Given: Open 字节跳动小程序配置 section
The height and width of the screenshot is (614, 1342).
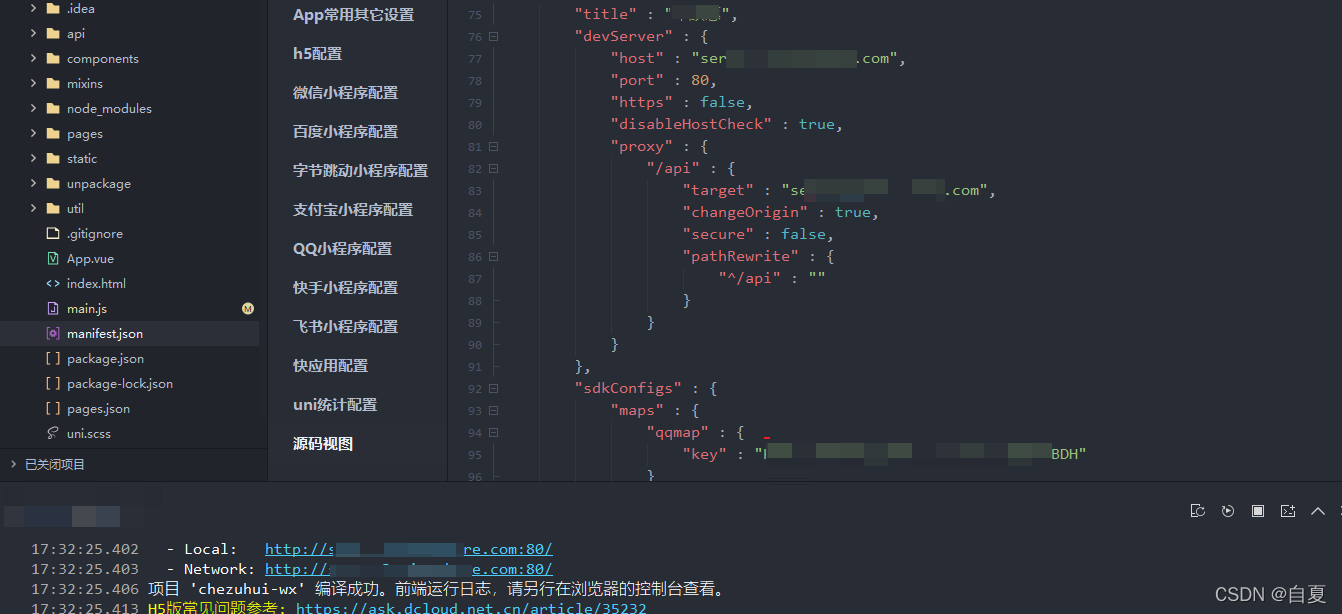Looking at the screenshot, I should [360, 171].
